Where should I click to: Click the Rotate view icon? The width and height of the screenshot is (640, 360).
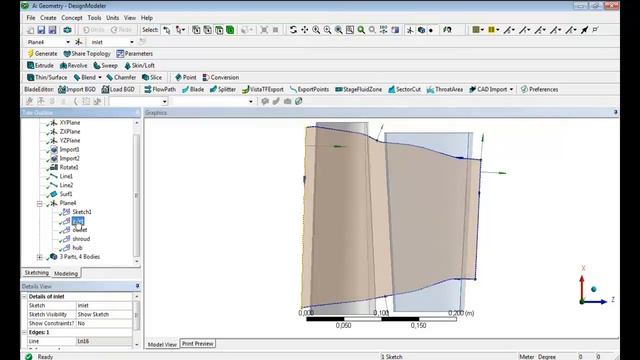click(x=293, y=30)
